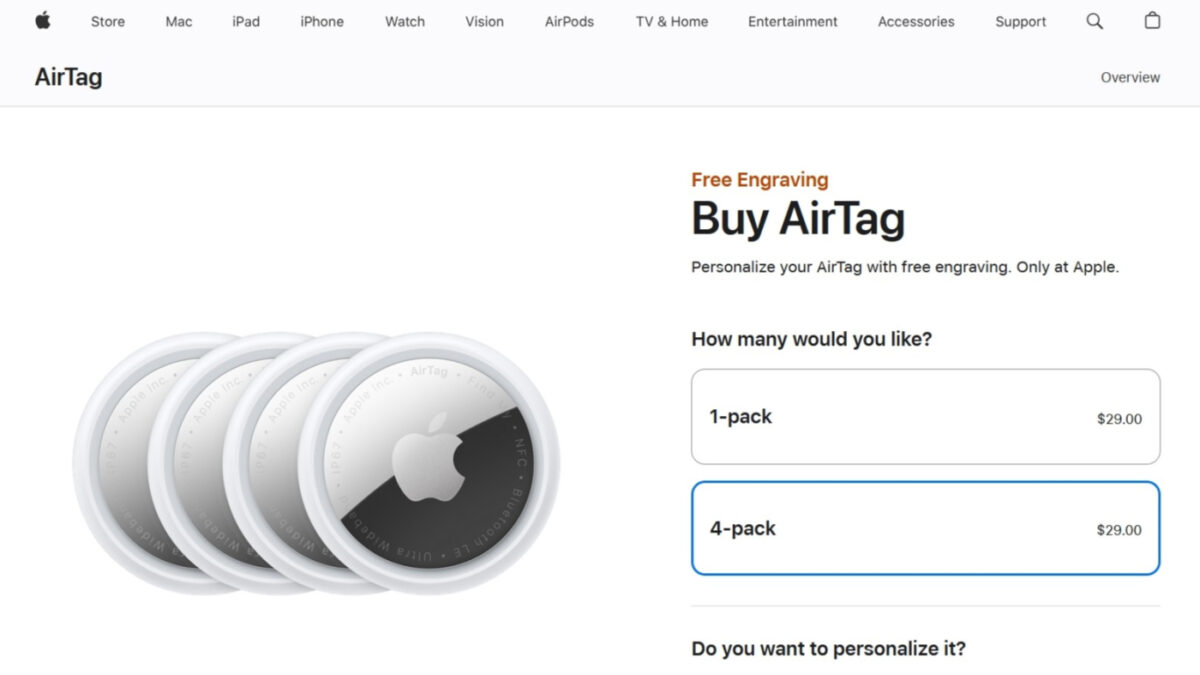The width and height of the screenshot is (1200, 675).
Task: Click the Free Engraving label
Action: pyautogui.click(x=759, y=180)
